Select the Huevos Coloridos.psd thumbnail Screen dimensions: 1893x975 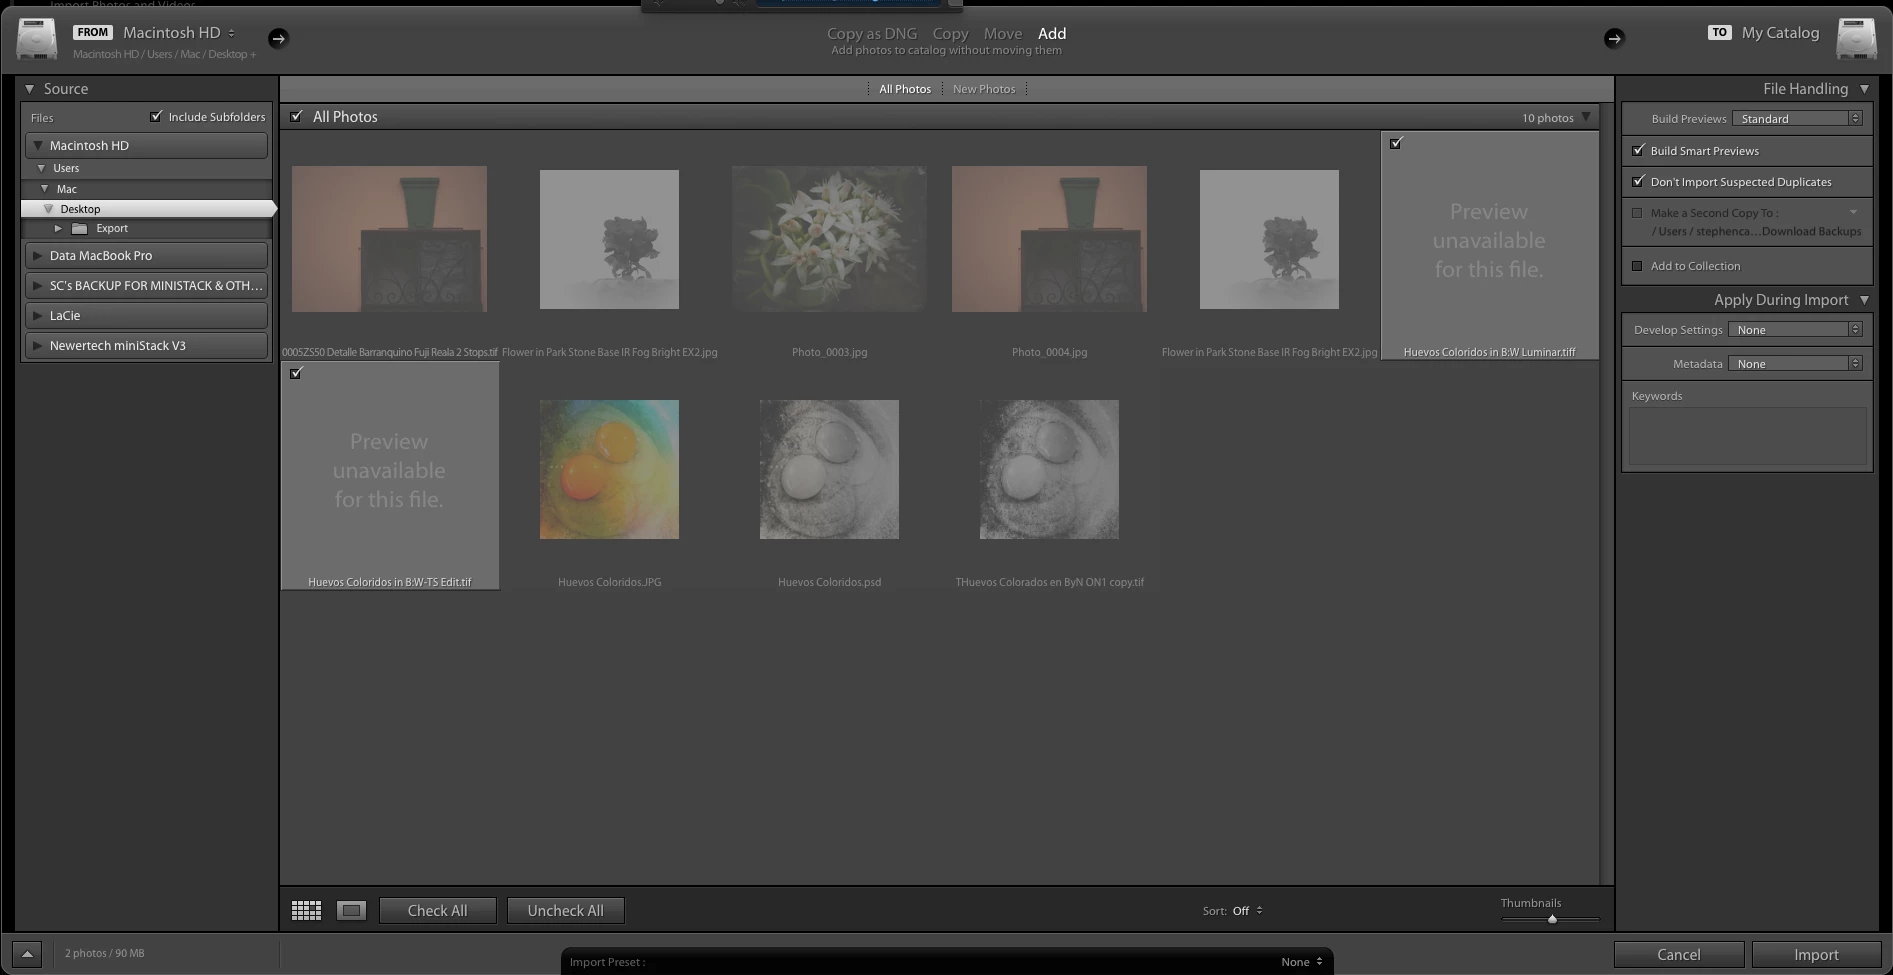click(x=829, y=469)
